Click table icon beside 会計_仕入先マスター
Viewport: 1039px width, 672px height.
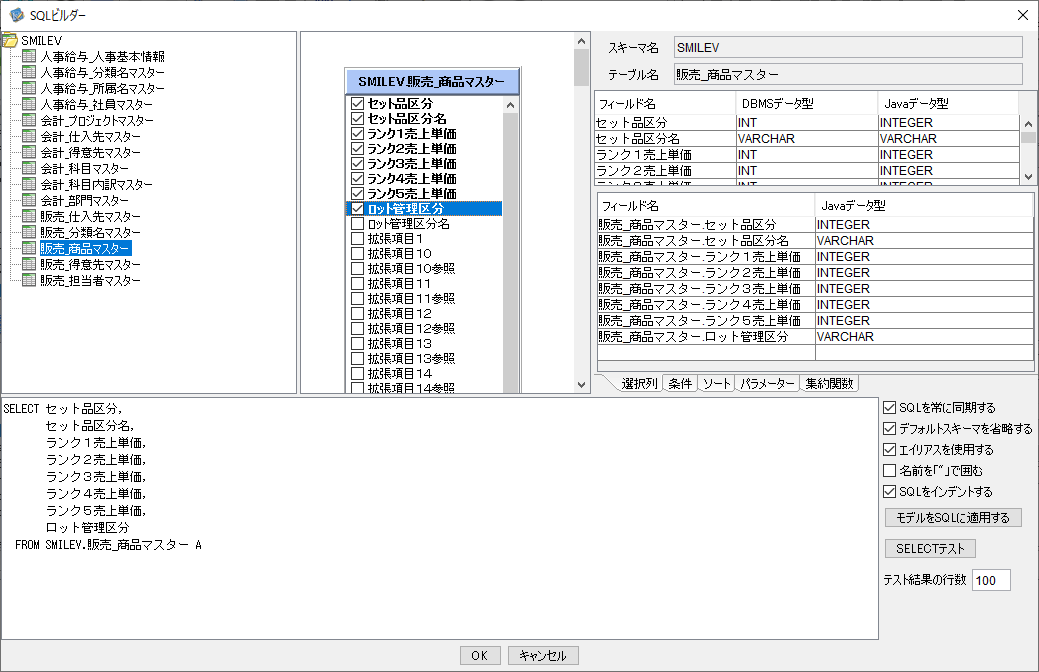click(29, 136)
